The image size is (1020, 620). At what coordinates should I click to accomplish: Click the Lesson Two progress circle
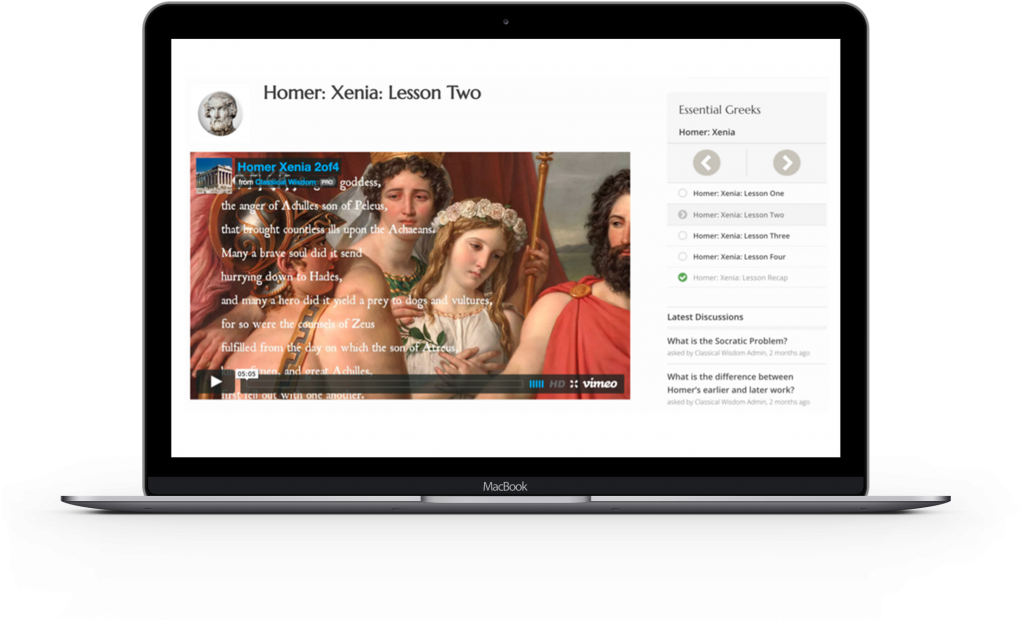point(682,215)
